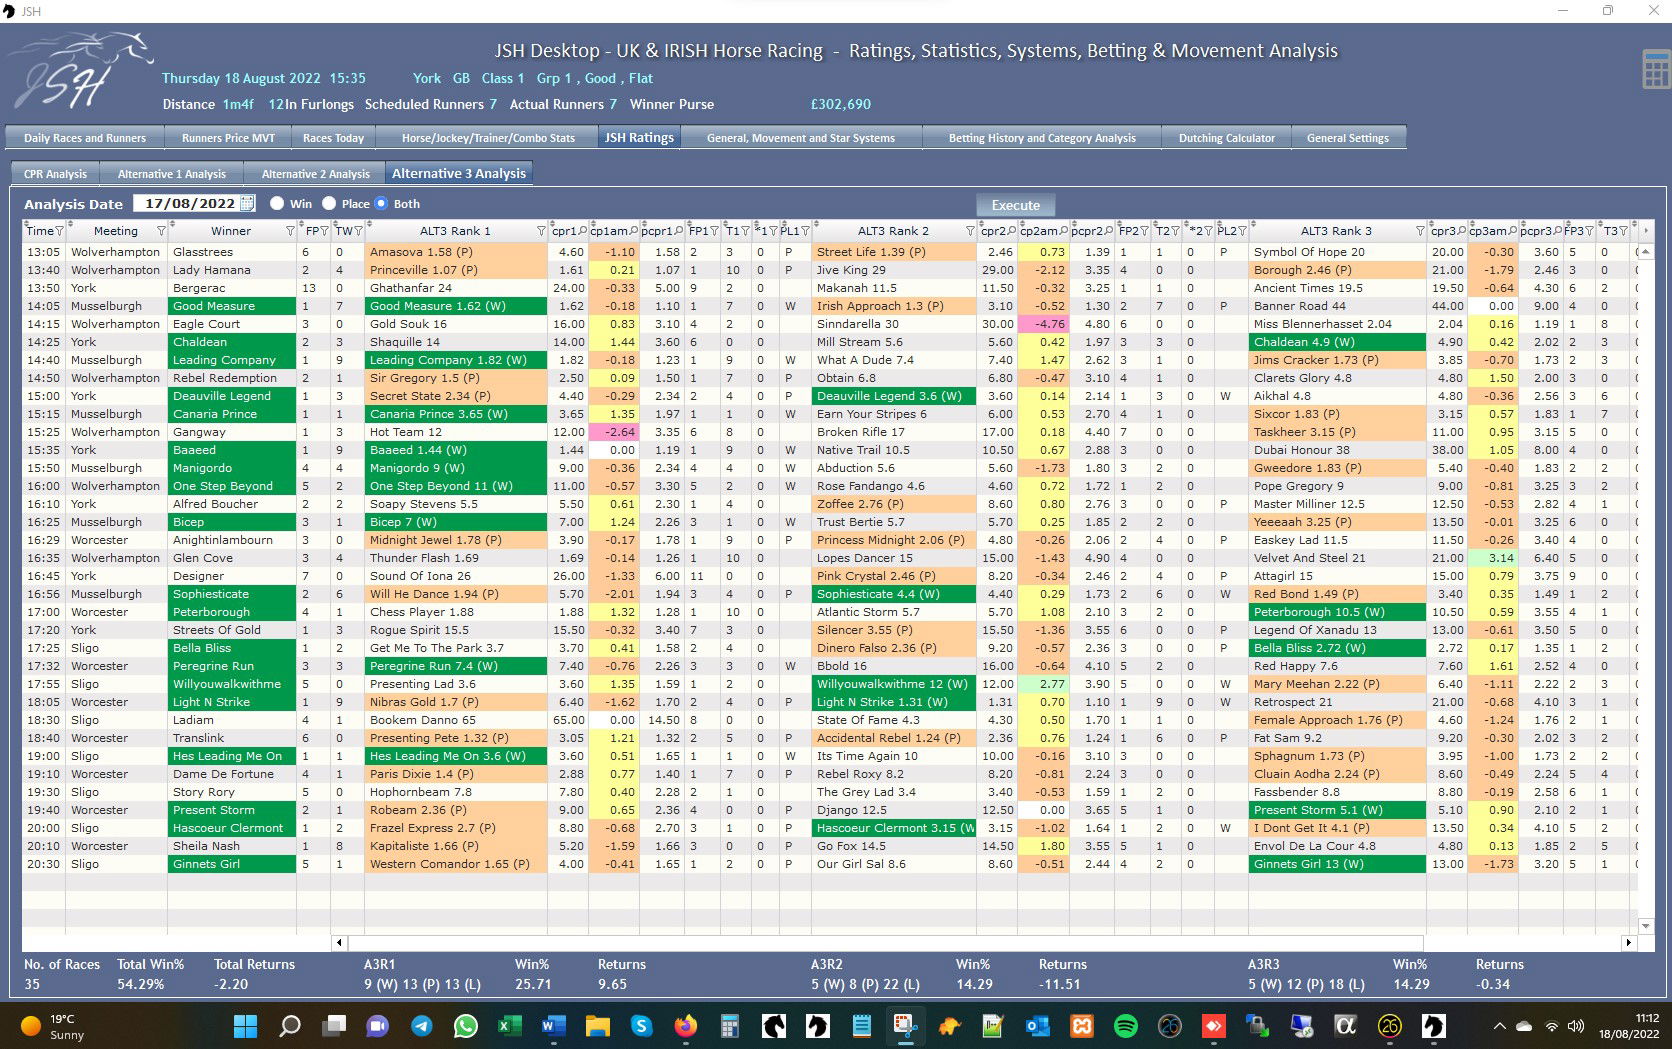Open filter dropdown on FP1 column
Viewport: 1672px width, 1049px height.
tap(714, 231)
